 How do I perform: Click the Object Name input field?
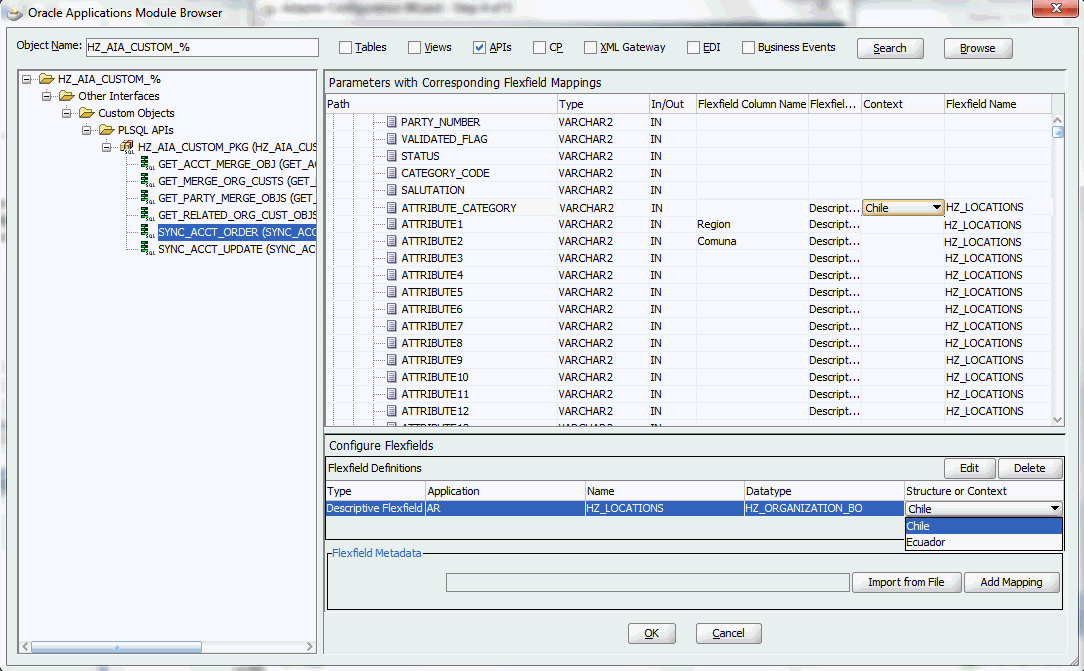pos(202,47)
